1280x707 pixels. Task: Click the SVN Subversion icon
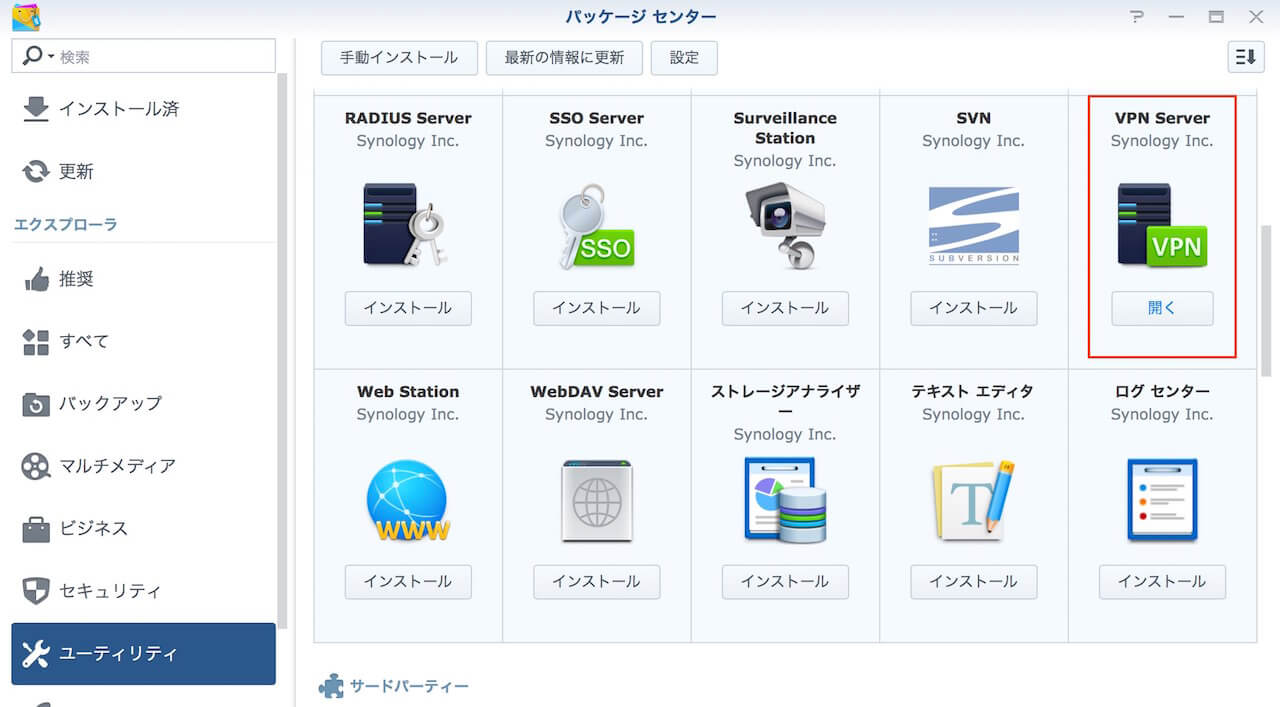pos(973,226)
